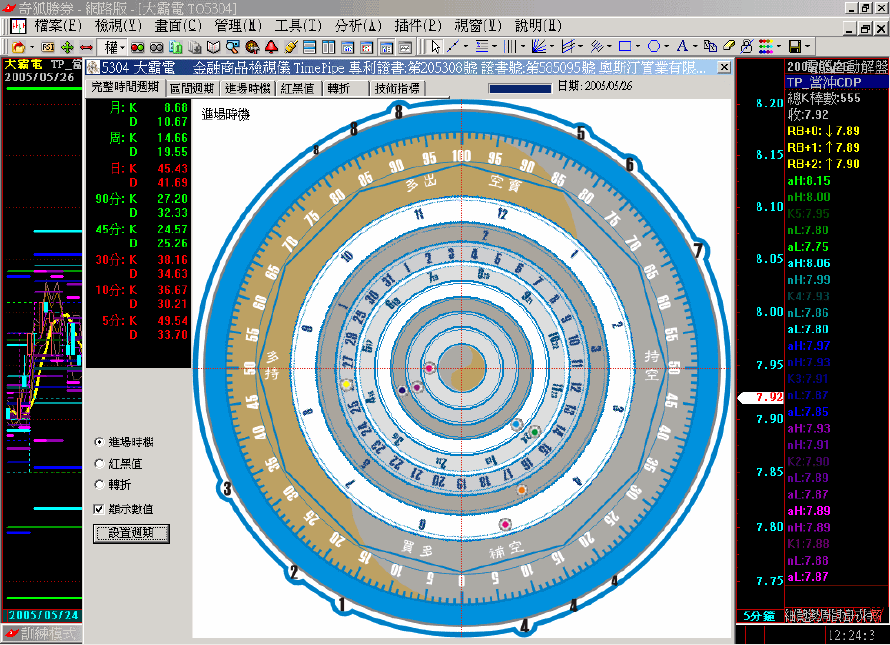Select the eraser tool in the toolbar
This screenshot has height=645, width=890.
729,47
